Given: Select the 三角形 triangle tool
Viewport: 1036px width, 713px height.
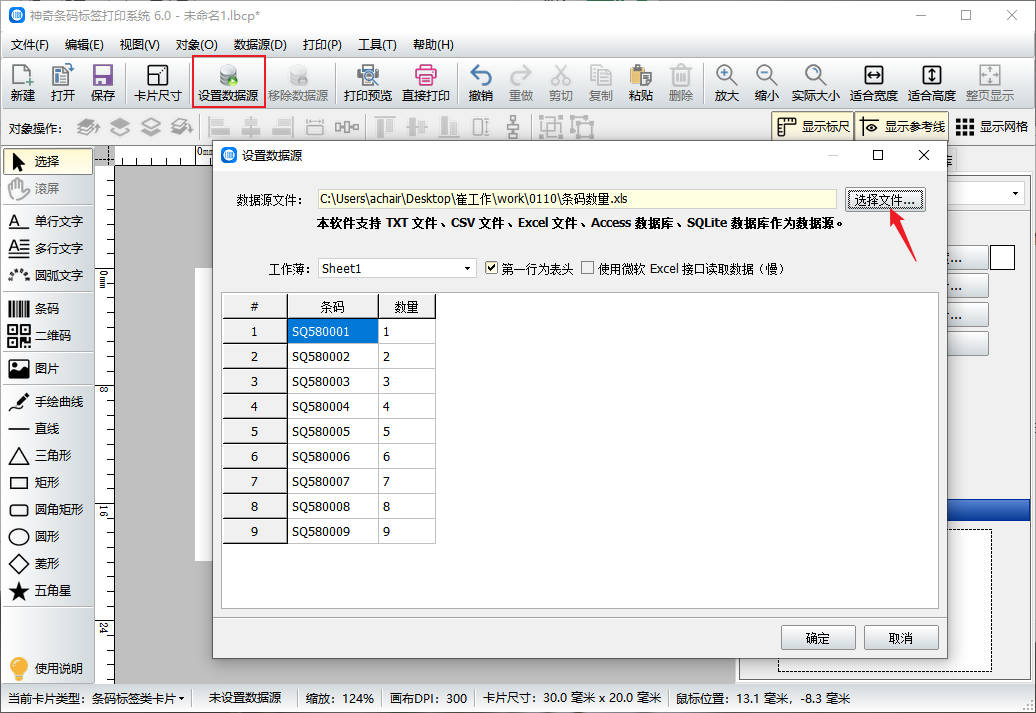Looking at the screenshot, I should (48, 455).
